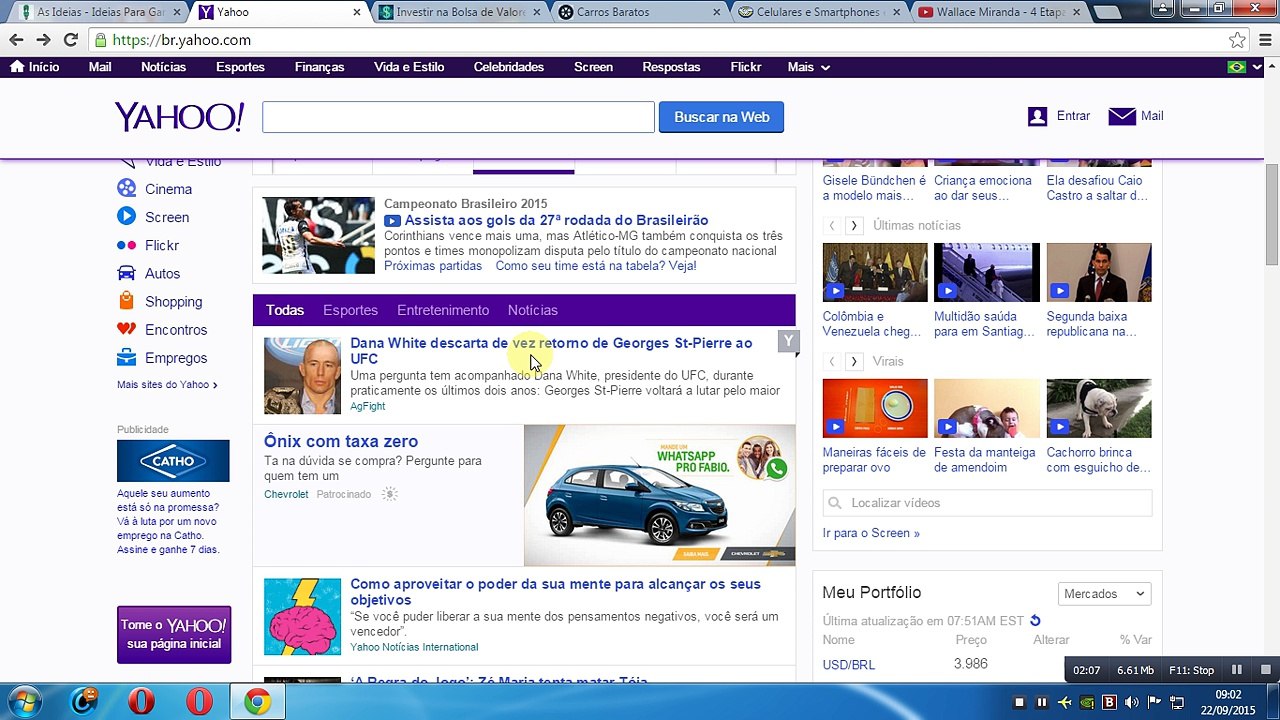Click the Shopping bag icon
The image size is (1280, 720).
tap(126, 301)
